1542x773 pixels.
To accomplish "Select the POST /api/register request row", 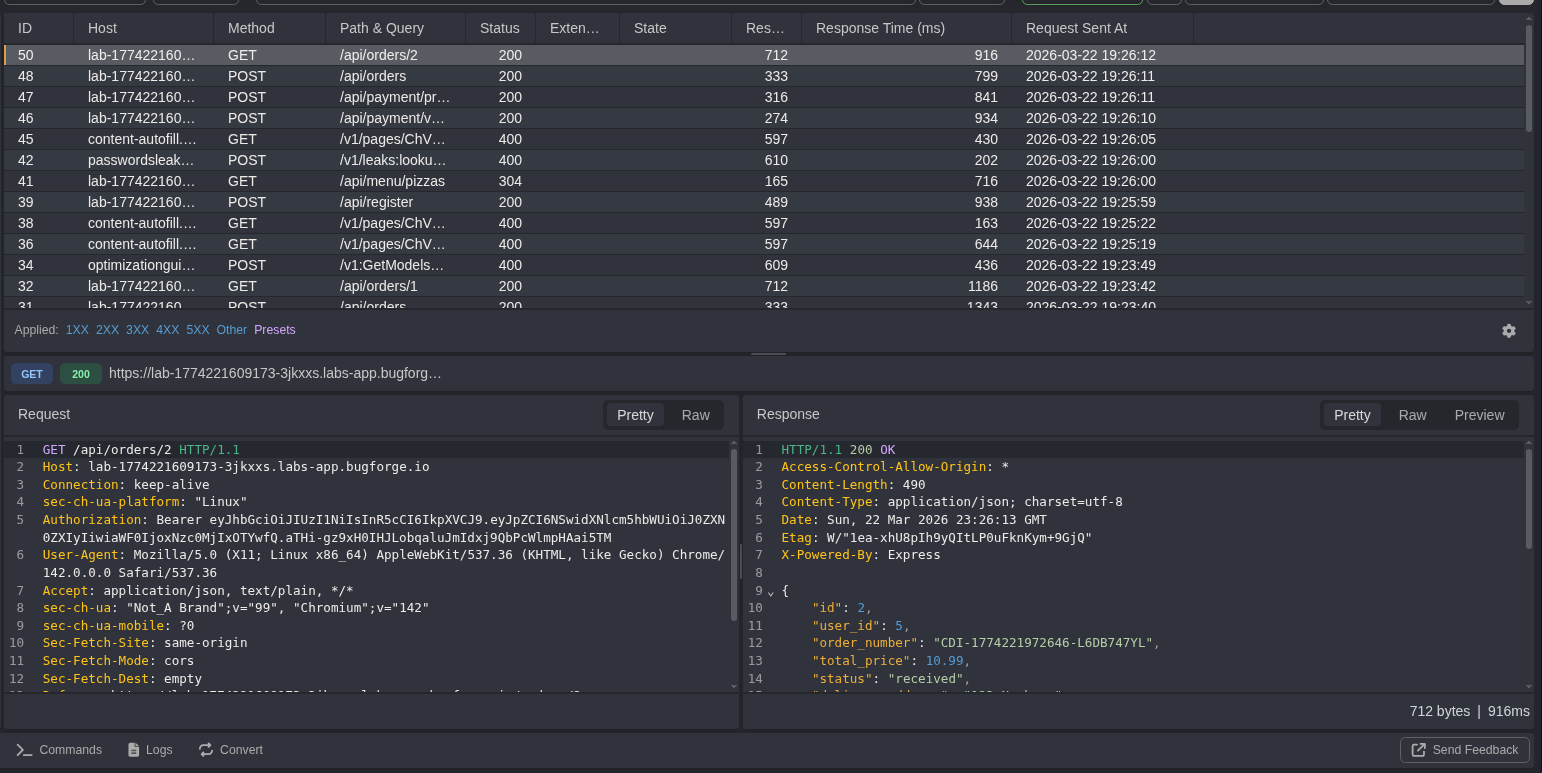I will coord(400,202).
